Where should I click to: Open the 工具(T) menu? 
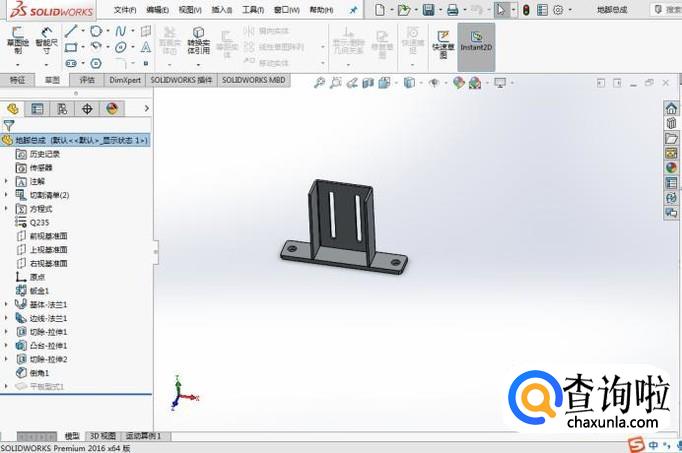tap(253, 9)
